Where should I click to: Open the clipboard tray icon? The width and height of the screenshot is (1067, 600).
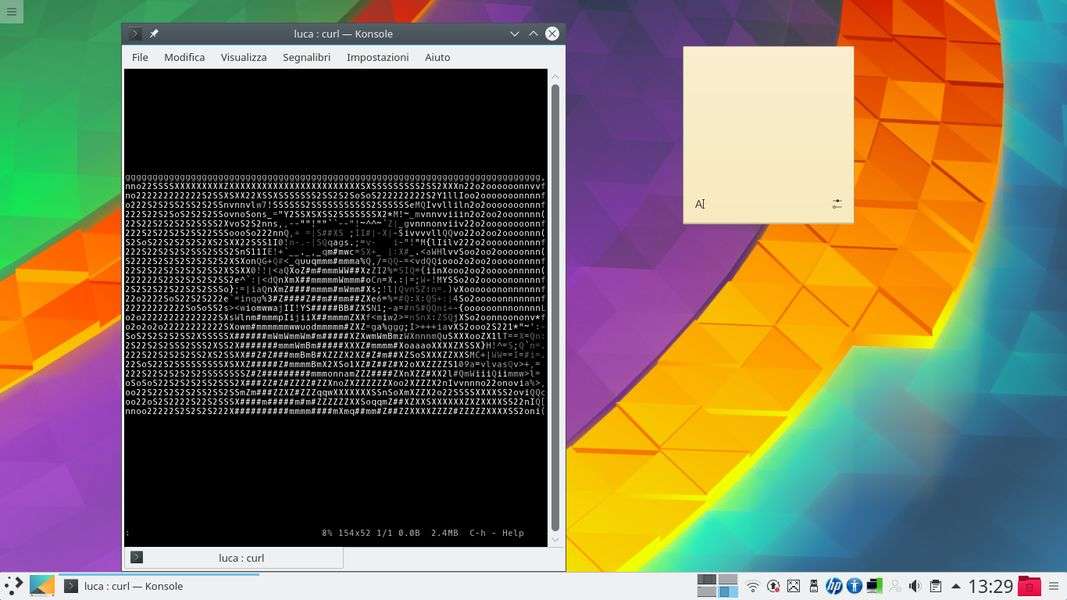(x=935, y=586)
